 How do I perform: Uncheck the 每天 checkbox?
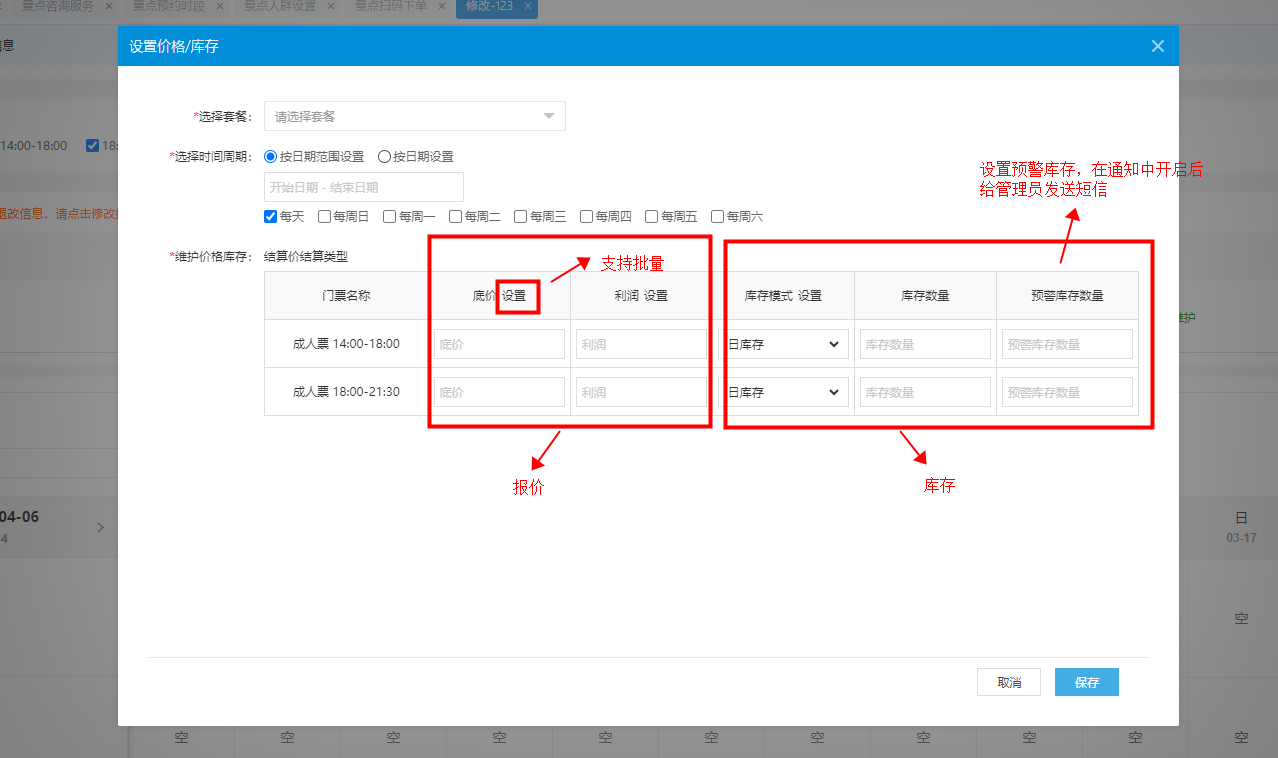point(270,216)
